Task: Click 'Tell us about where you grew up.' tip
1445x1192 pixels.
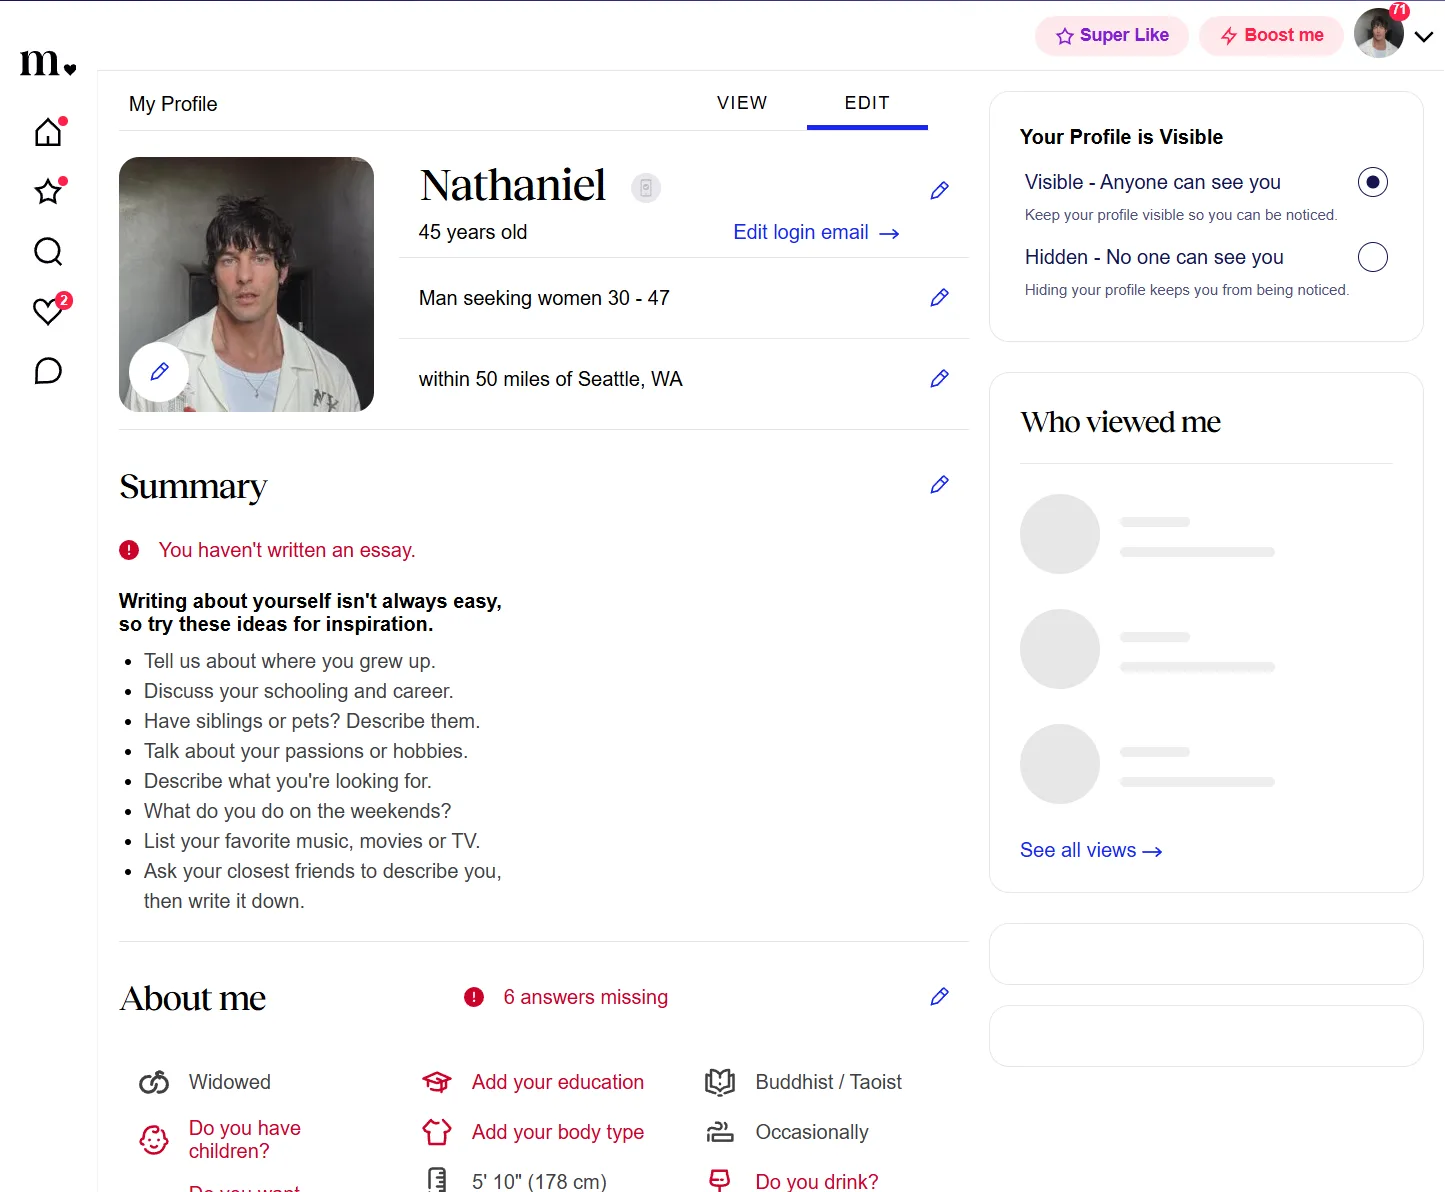Action: 290,661
